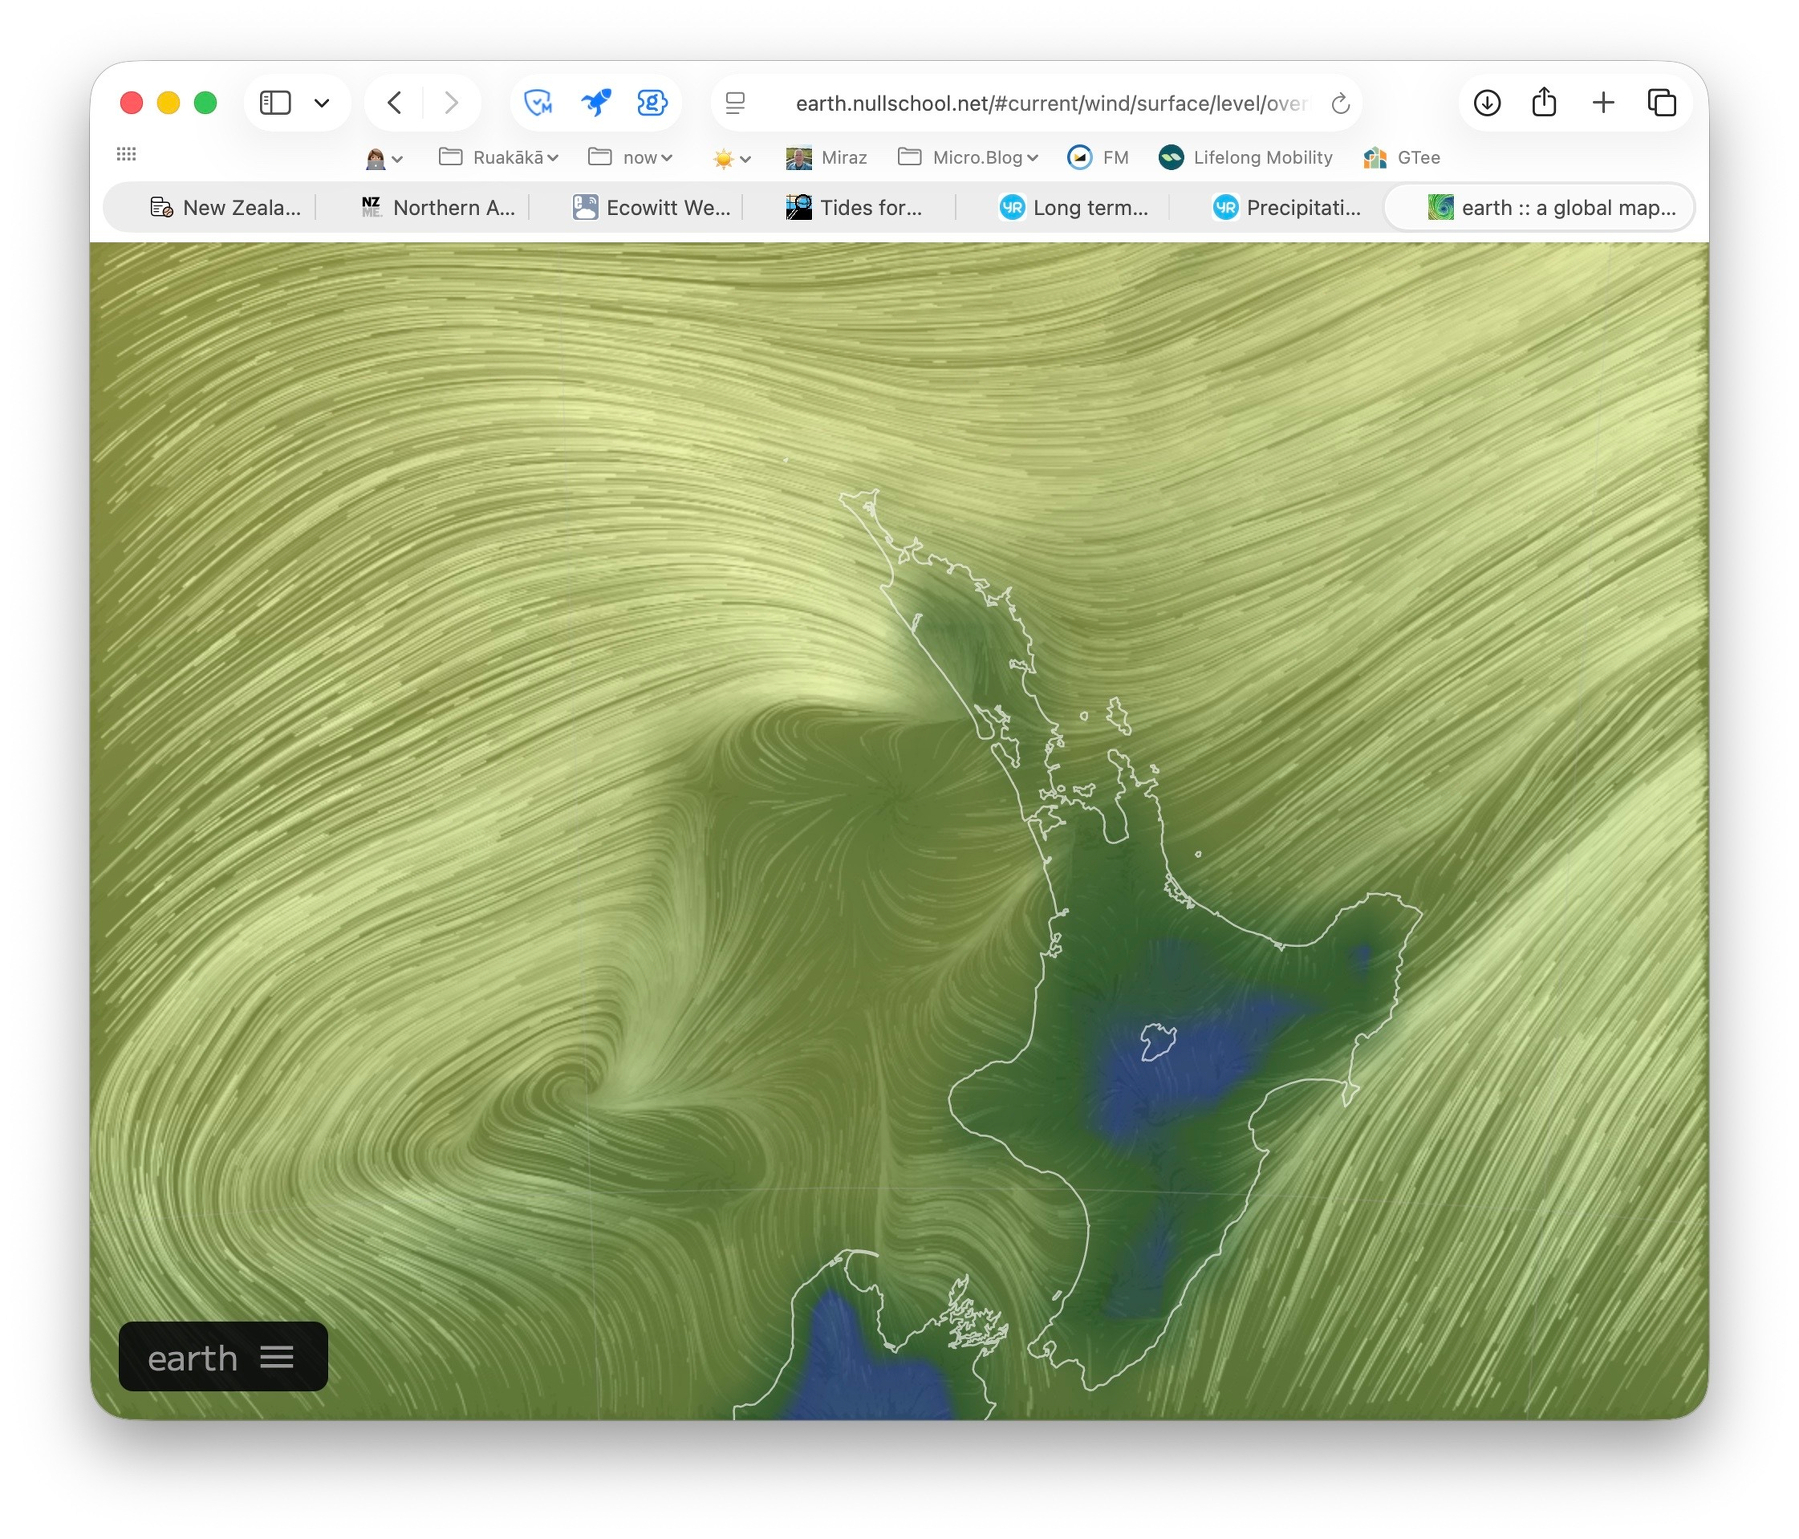
Task: Open the shield M extension
Action: (538, 103)
